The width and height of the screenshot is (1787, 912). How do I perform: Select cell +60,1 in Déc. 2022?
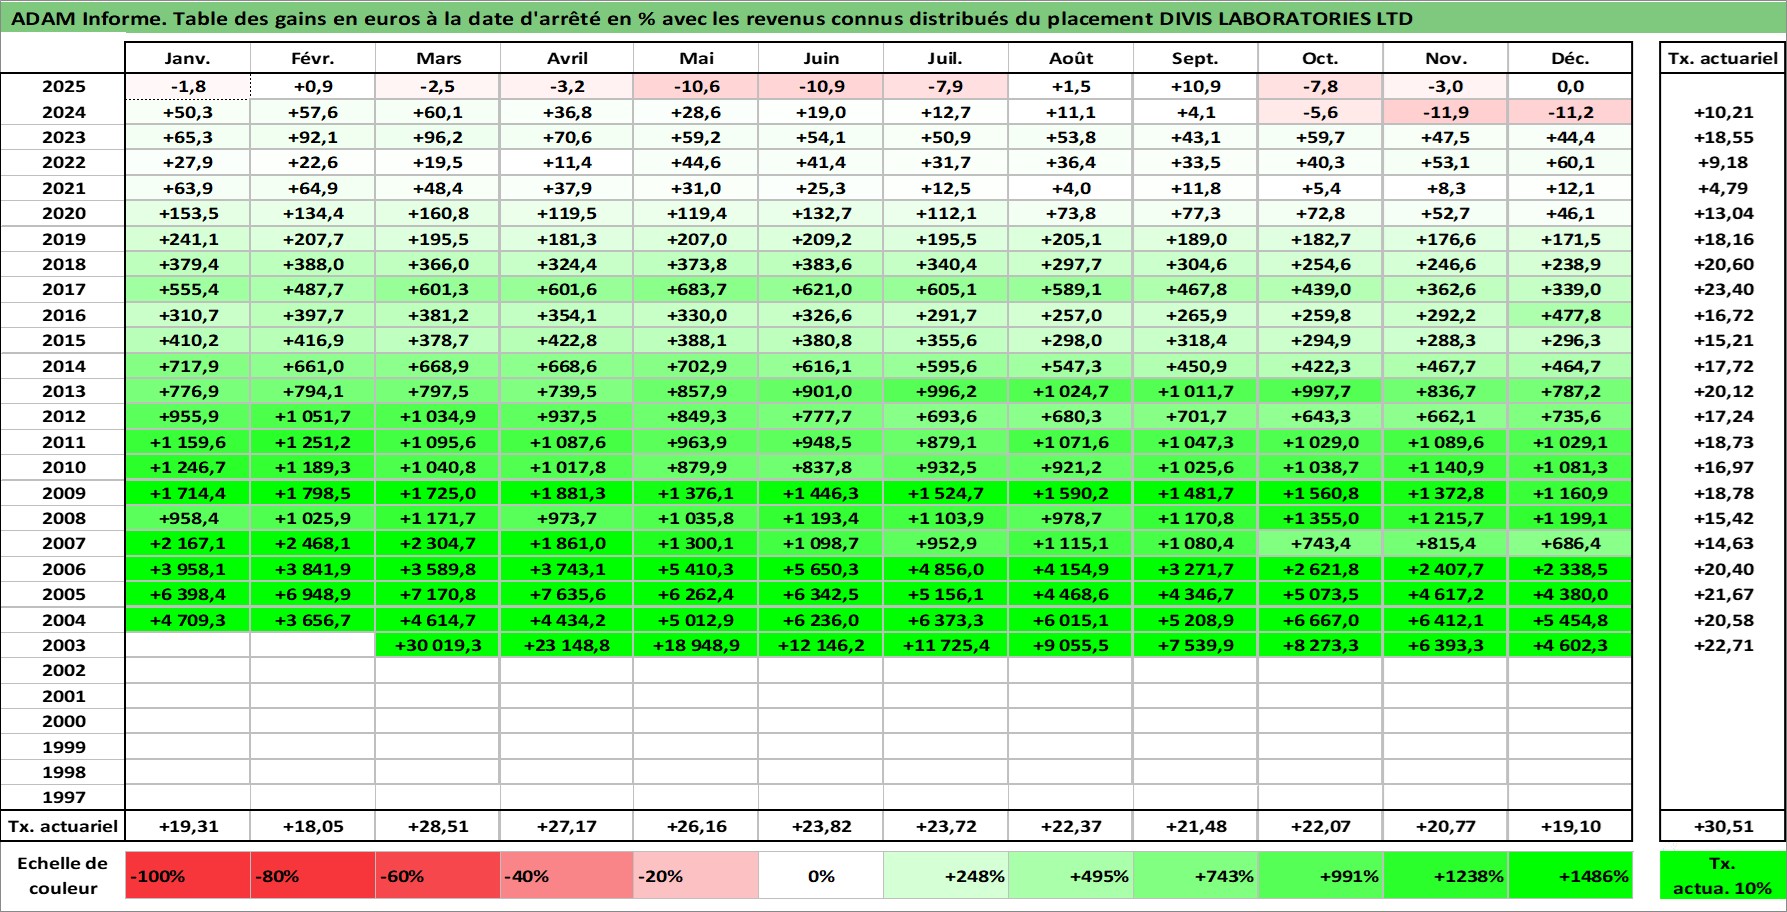[1570, 162]
